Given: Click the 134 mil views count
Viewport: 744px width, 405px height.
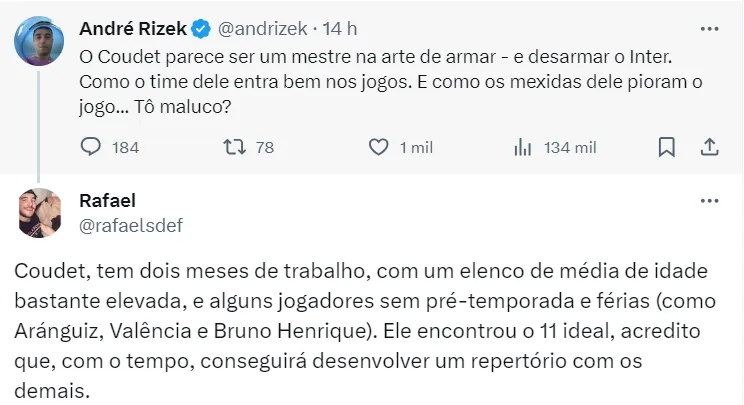Looking at the screenshot, I should coord(570,147).
